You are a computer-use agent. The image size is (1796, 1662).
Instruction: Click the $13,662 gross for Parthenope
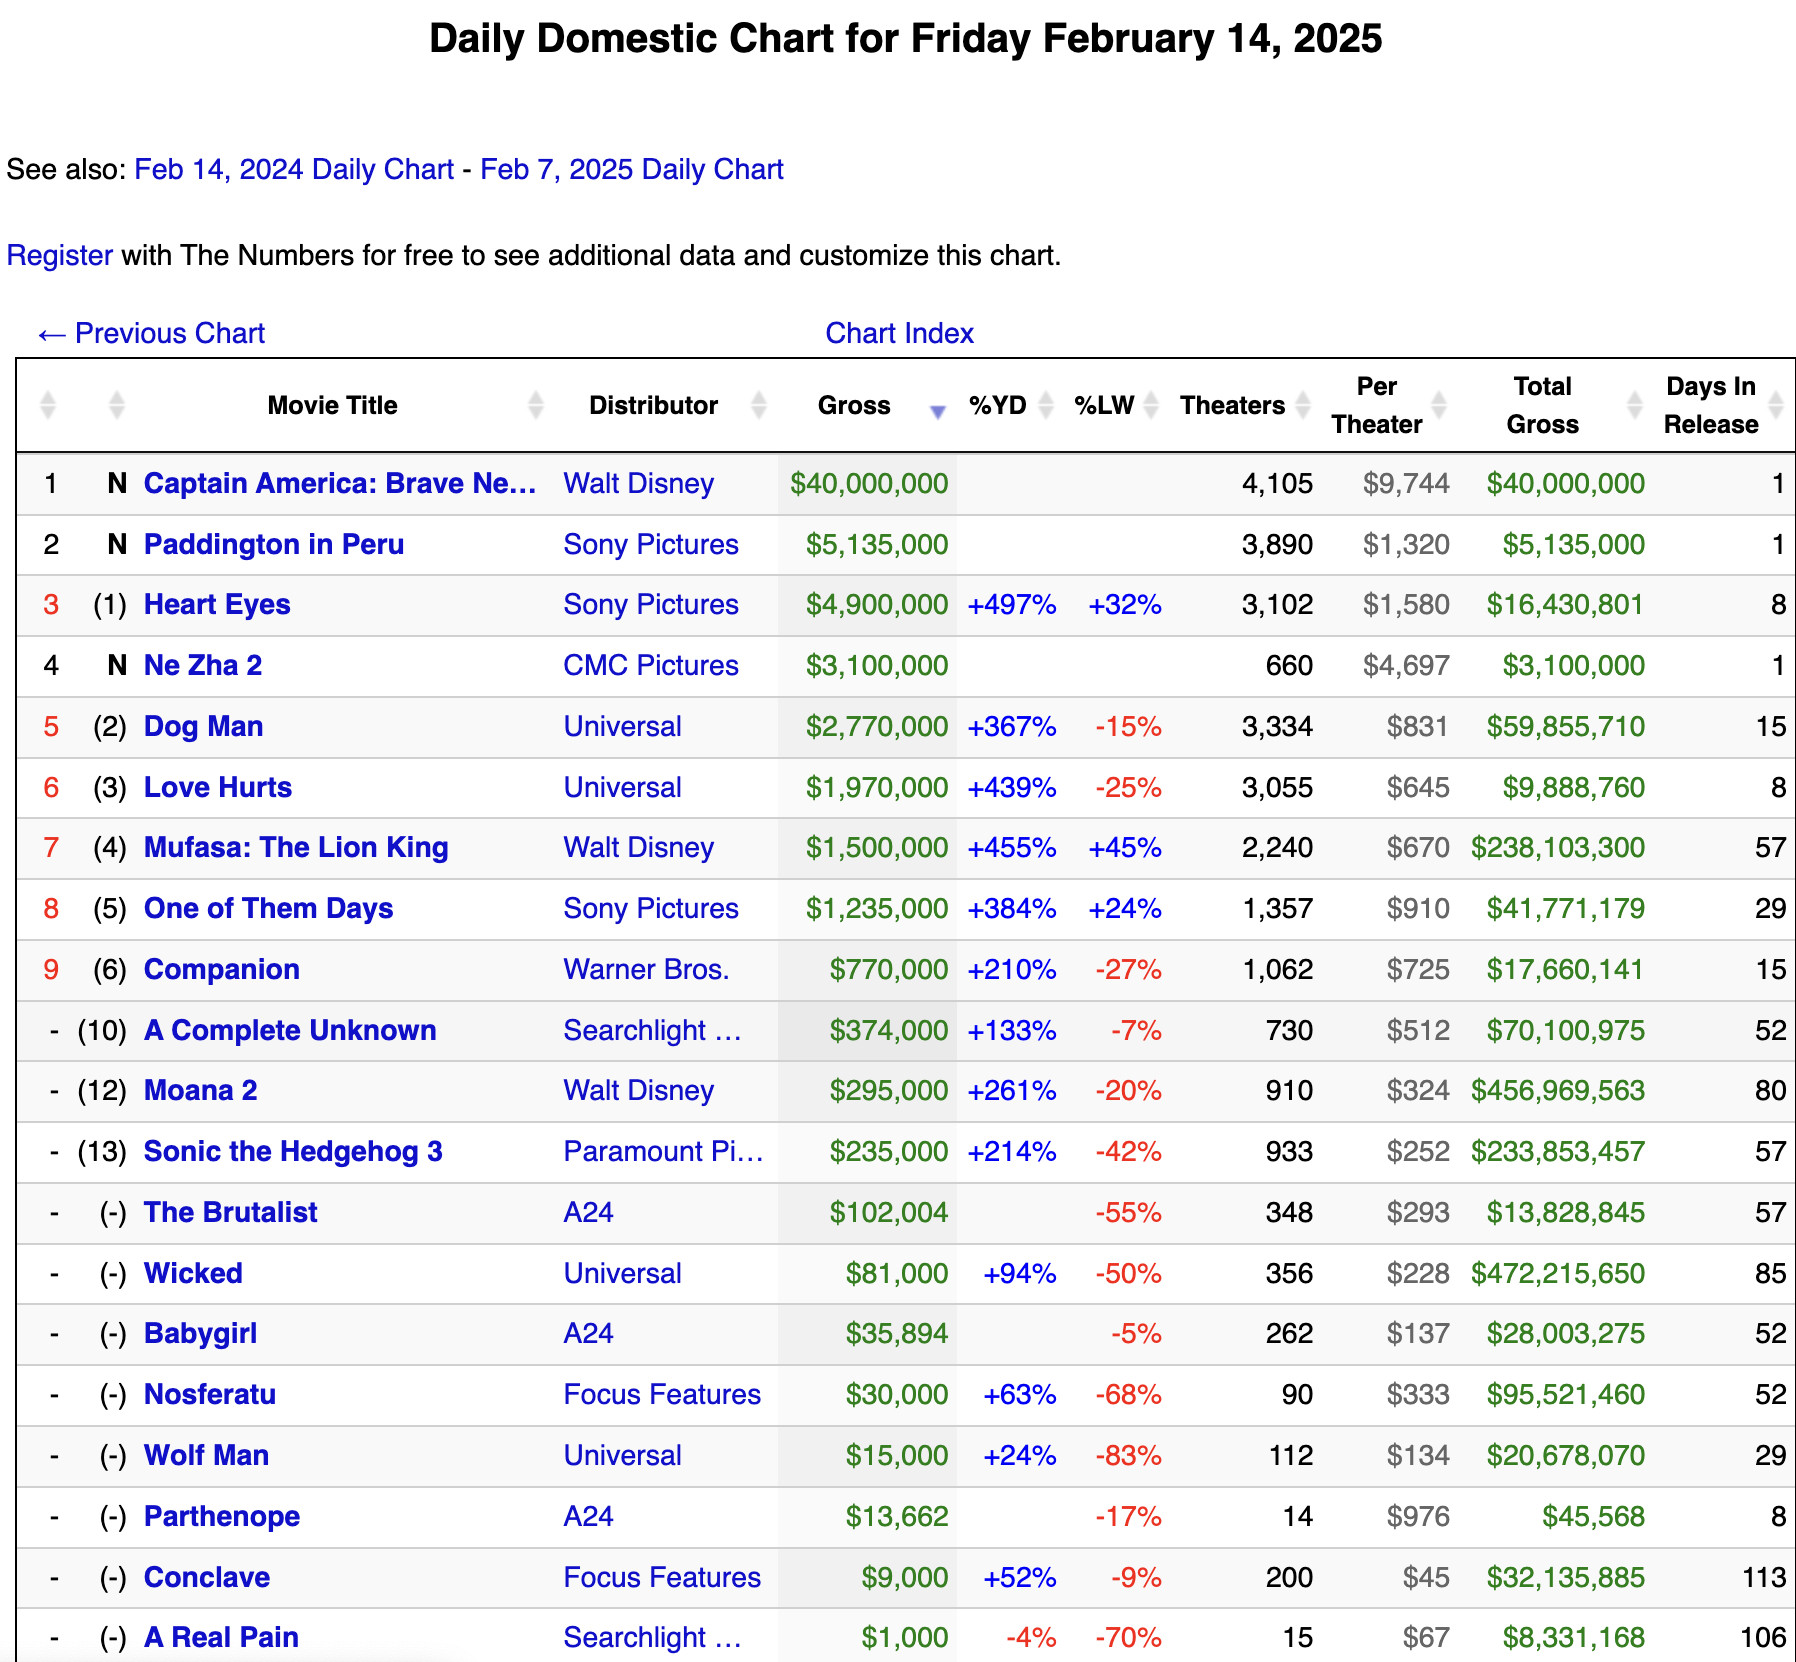tap(897, 1516)
